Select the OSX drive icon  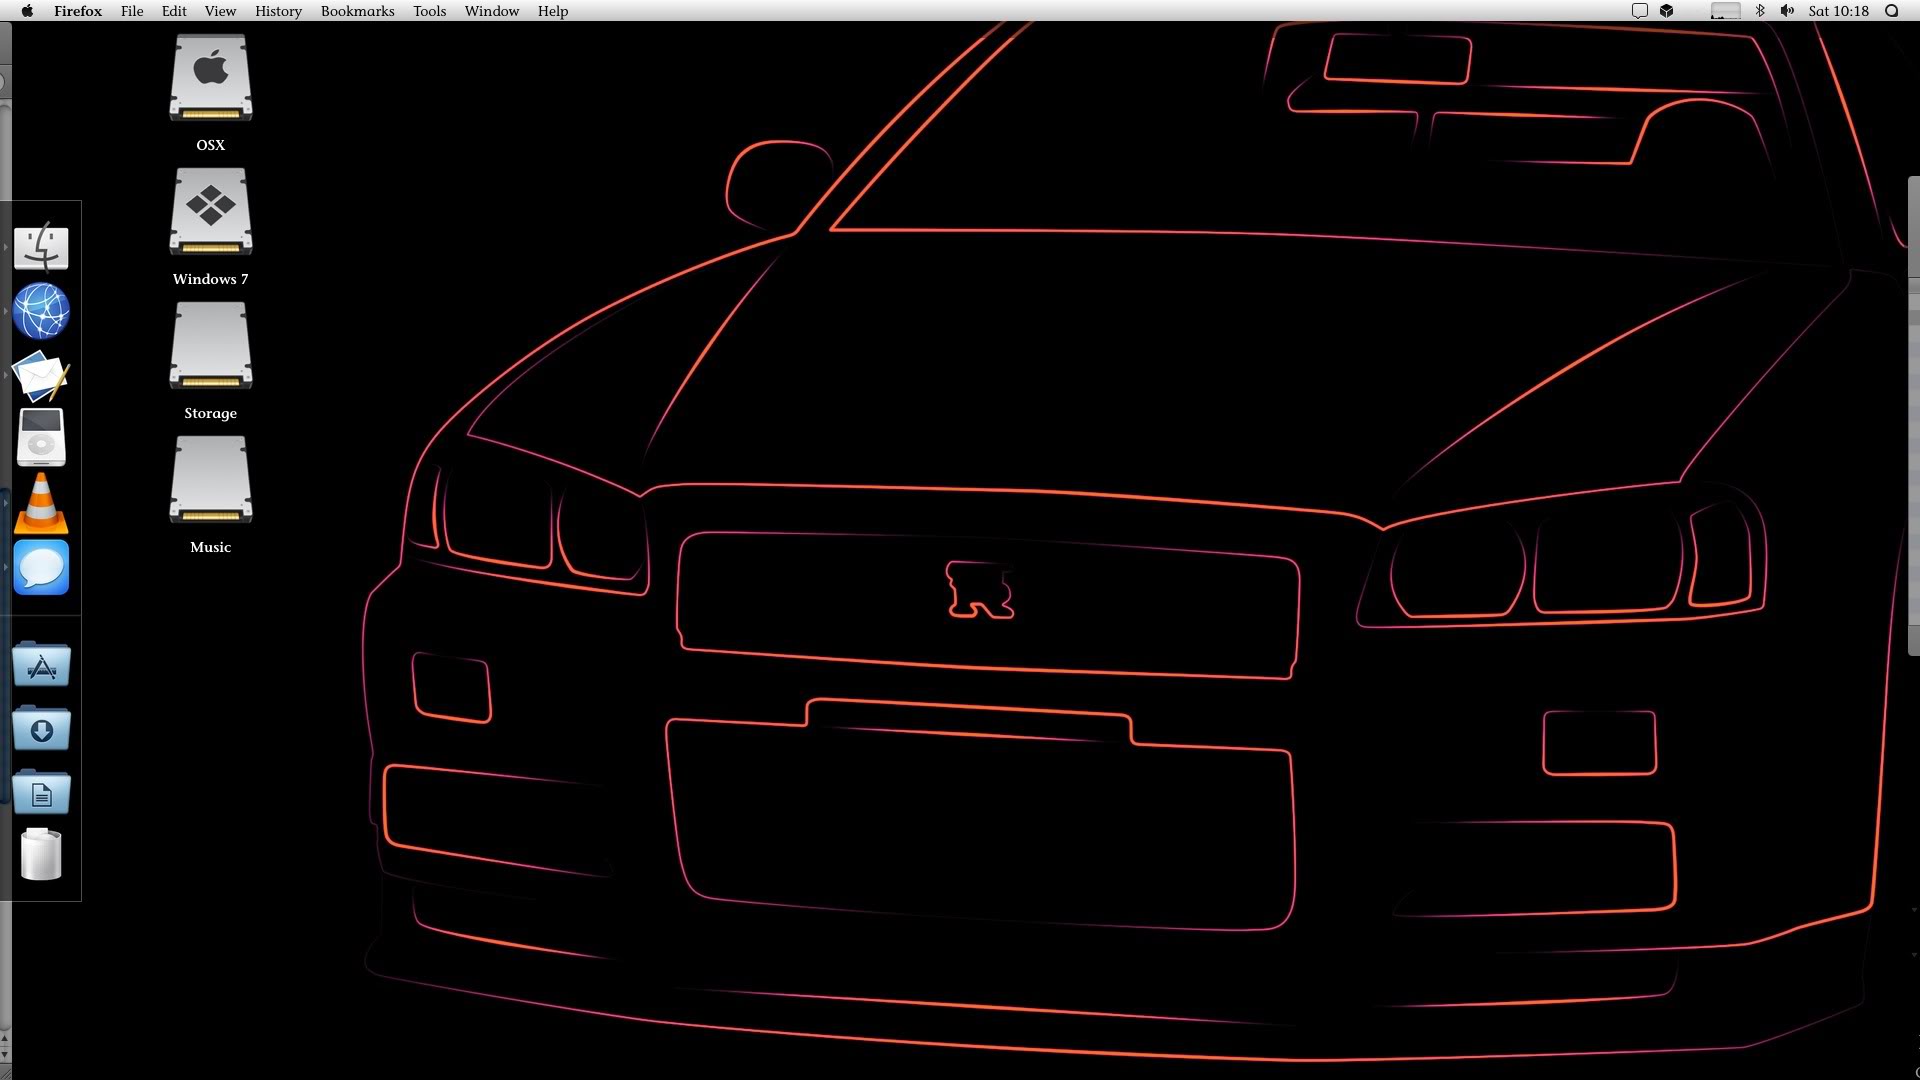point(210,78)
